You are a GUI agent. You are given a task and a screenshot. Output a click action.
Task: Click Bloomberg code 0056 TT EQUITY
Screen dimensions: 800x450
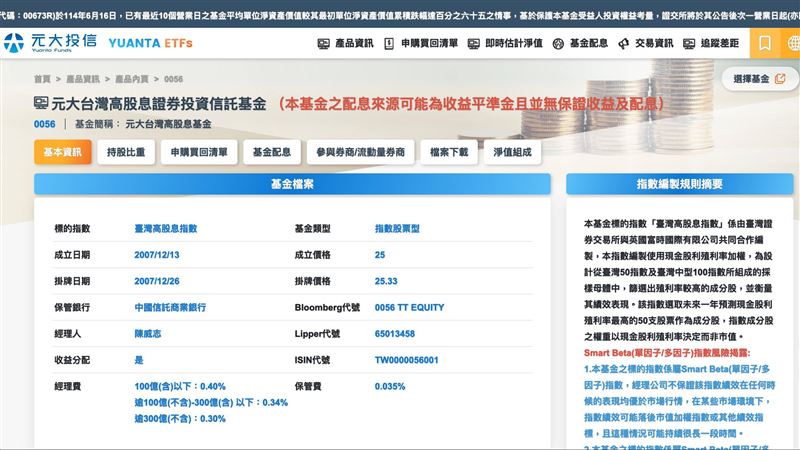409,307
